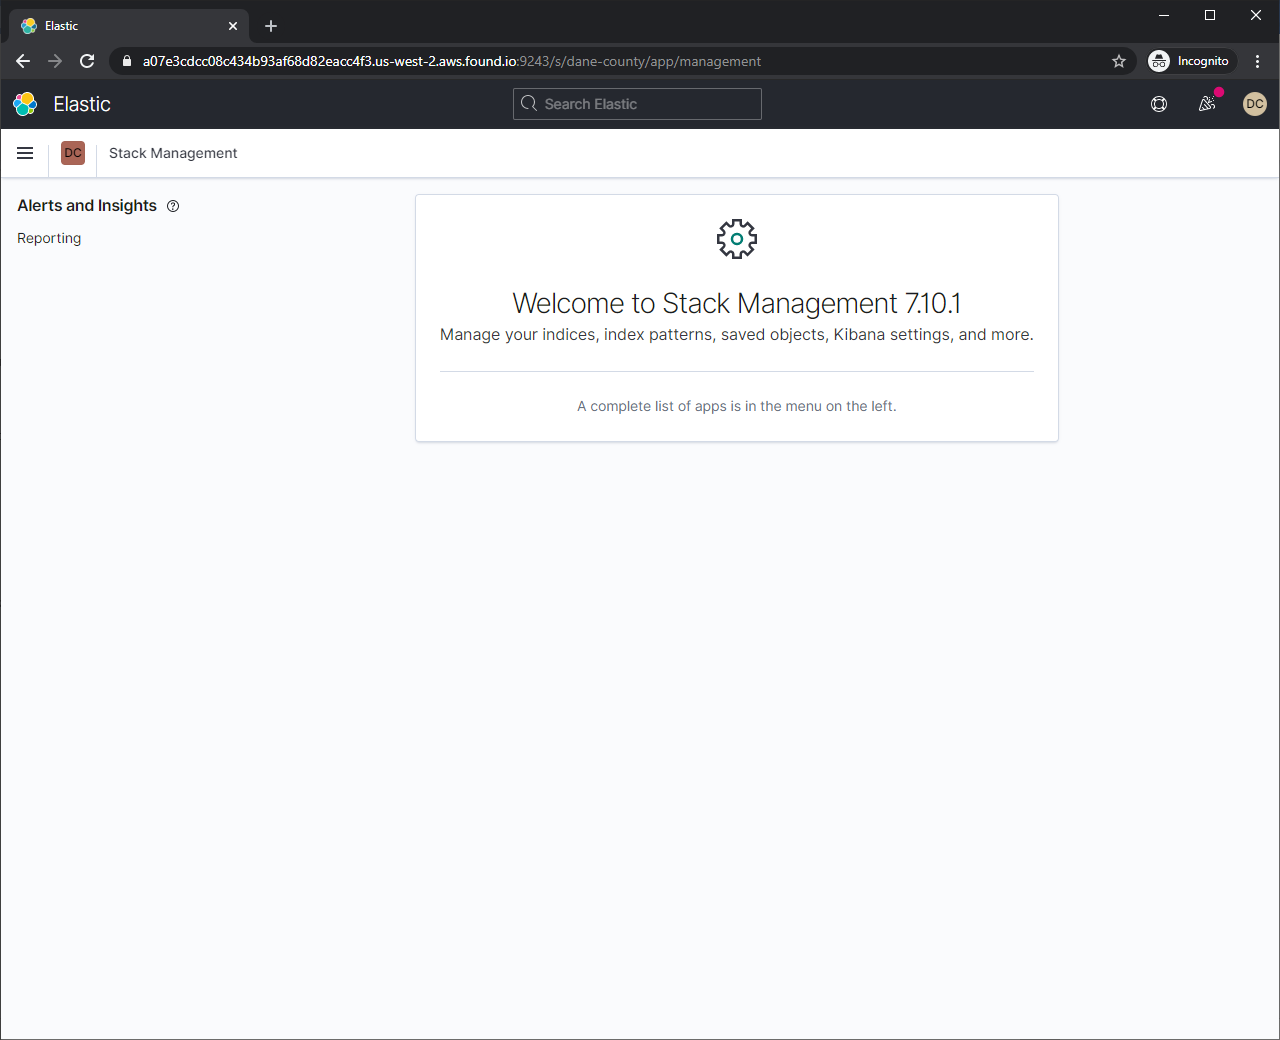Click the 'Manage your indices' description text
1280x1040 pixels.
[x=737, y=334]
